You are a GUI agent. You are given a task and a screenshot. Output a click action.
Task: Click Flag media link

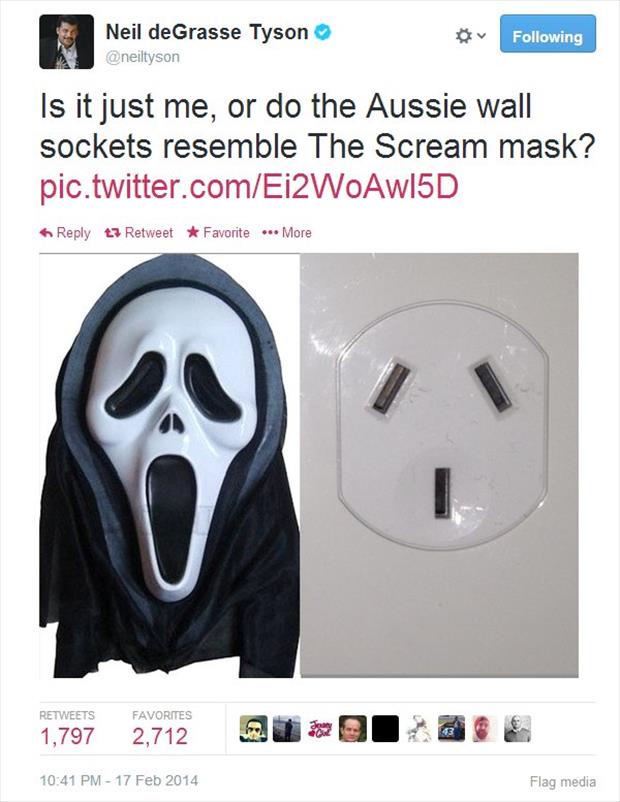pyautogui.click(x=563, y=782)
